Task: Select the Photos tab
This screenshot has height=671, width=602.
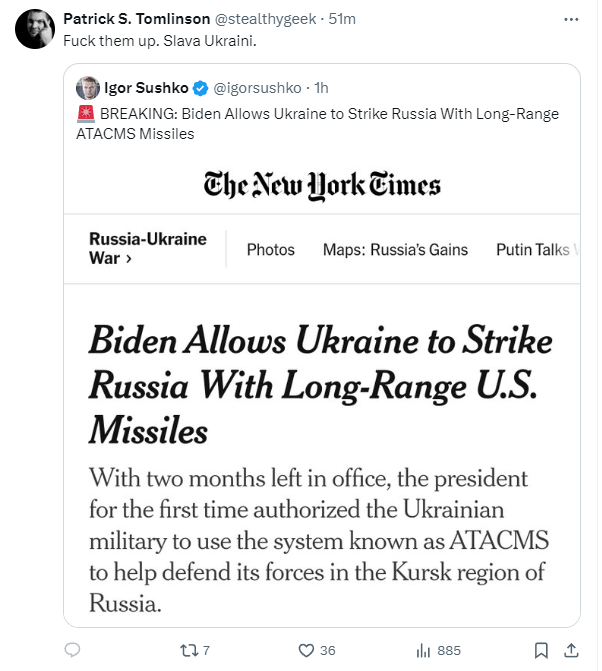Action: coord(271,249)
